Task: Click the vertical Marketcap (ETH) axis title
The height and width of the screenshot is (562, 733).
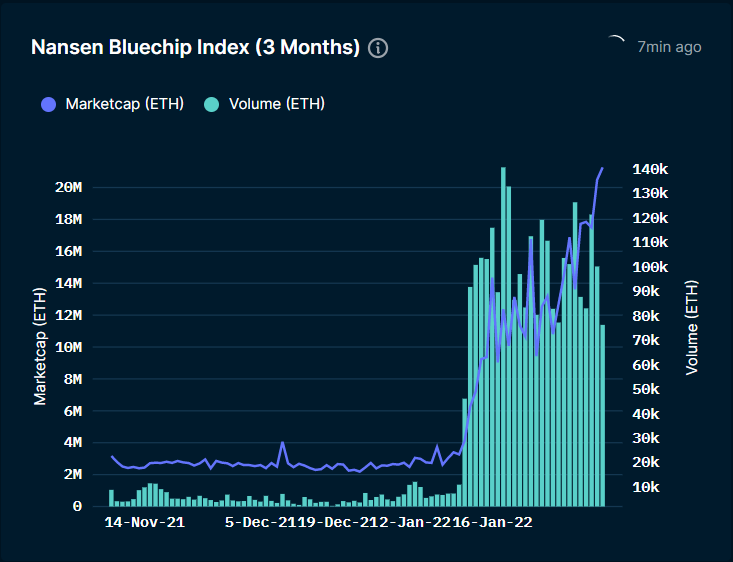Action: (40, 346)
